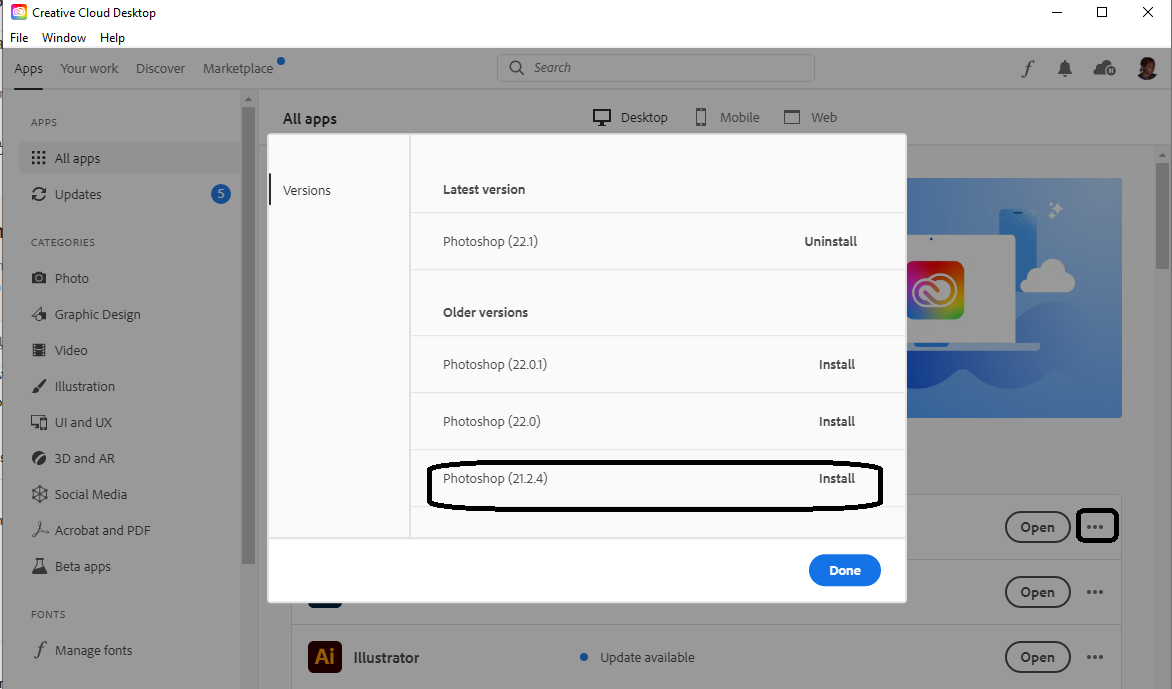Click the Adobe Fonts f icon

[x=1027, y=67]
